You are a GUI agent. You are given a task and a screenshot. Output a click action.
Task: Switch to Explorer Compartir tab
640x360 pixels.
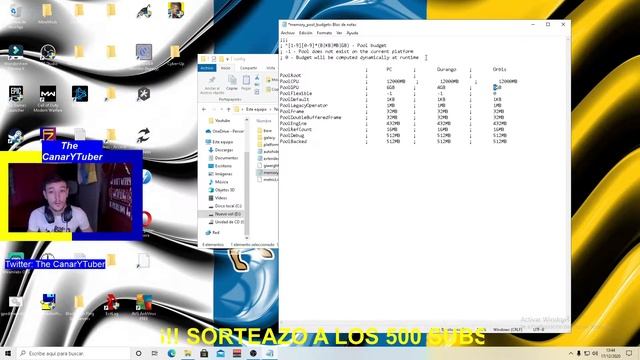click(x=248, y=68)
